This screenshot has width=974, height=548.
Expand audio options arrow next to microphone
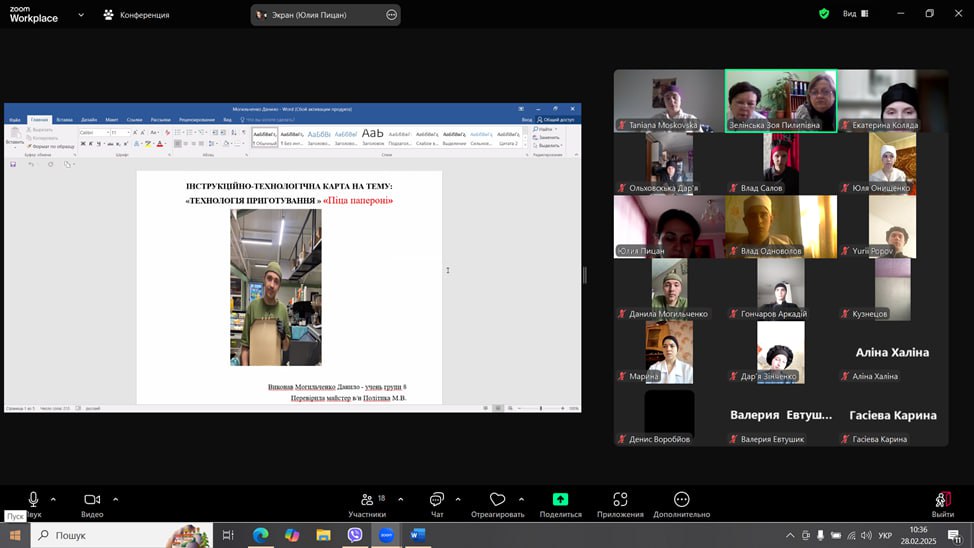point(53,499)
